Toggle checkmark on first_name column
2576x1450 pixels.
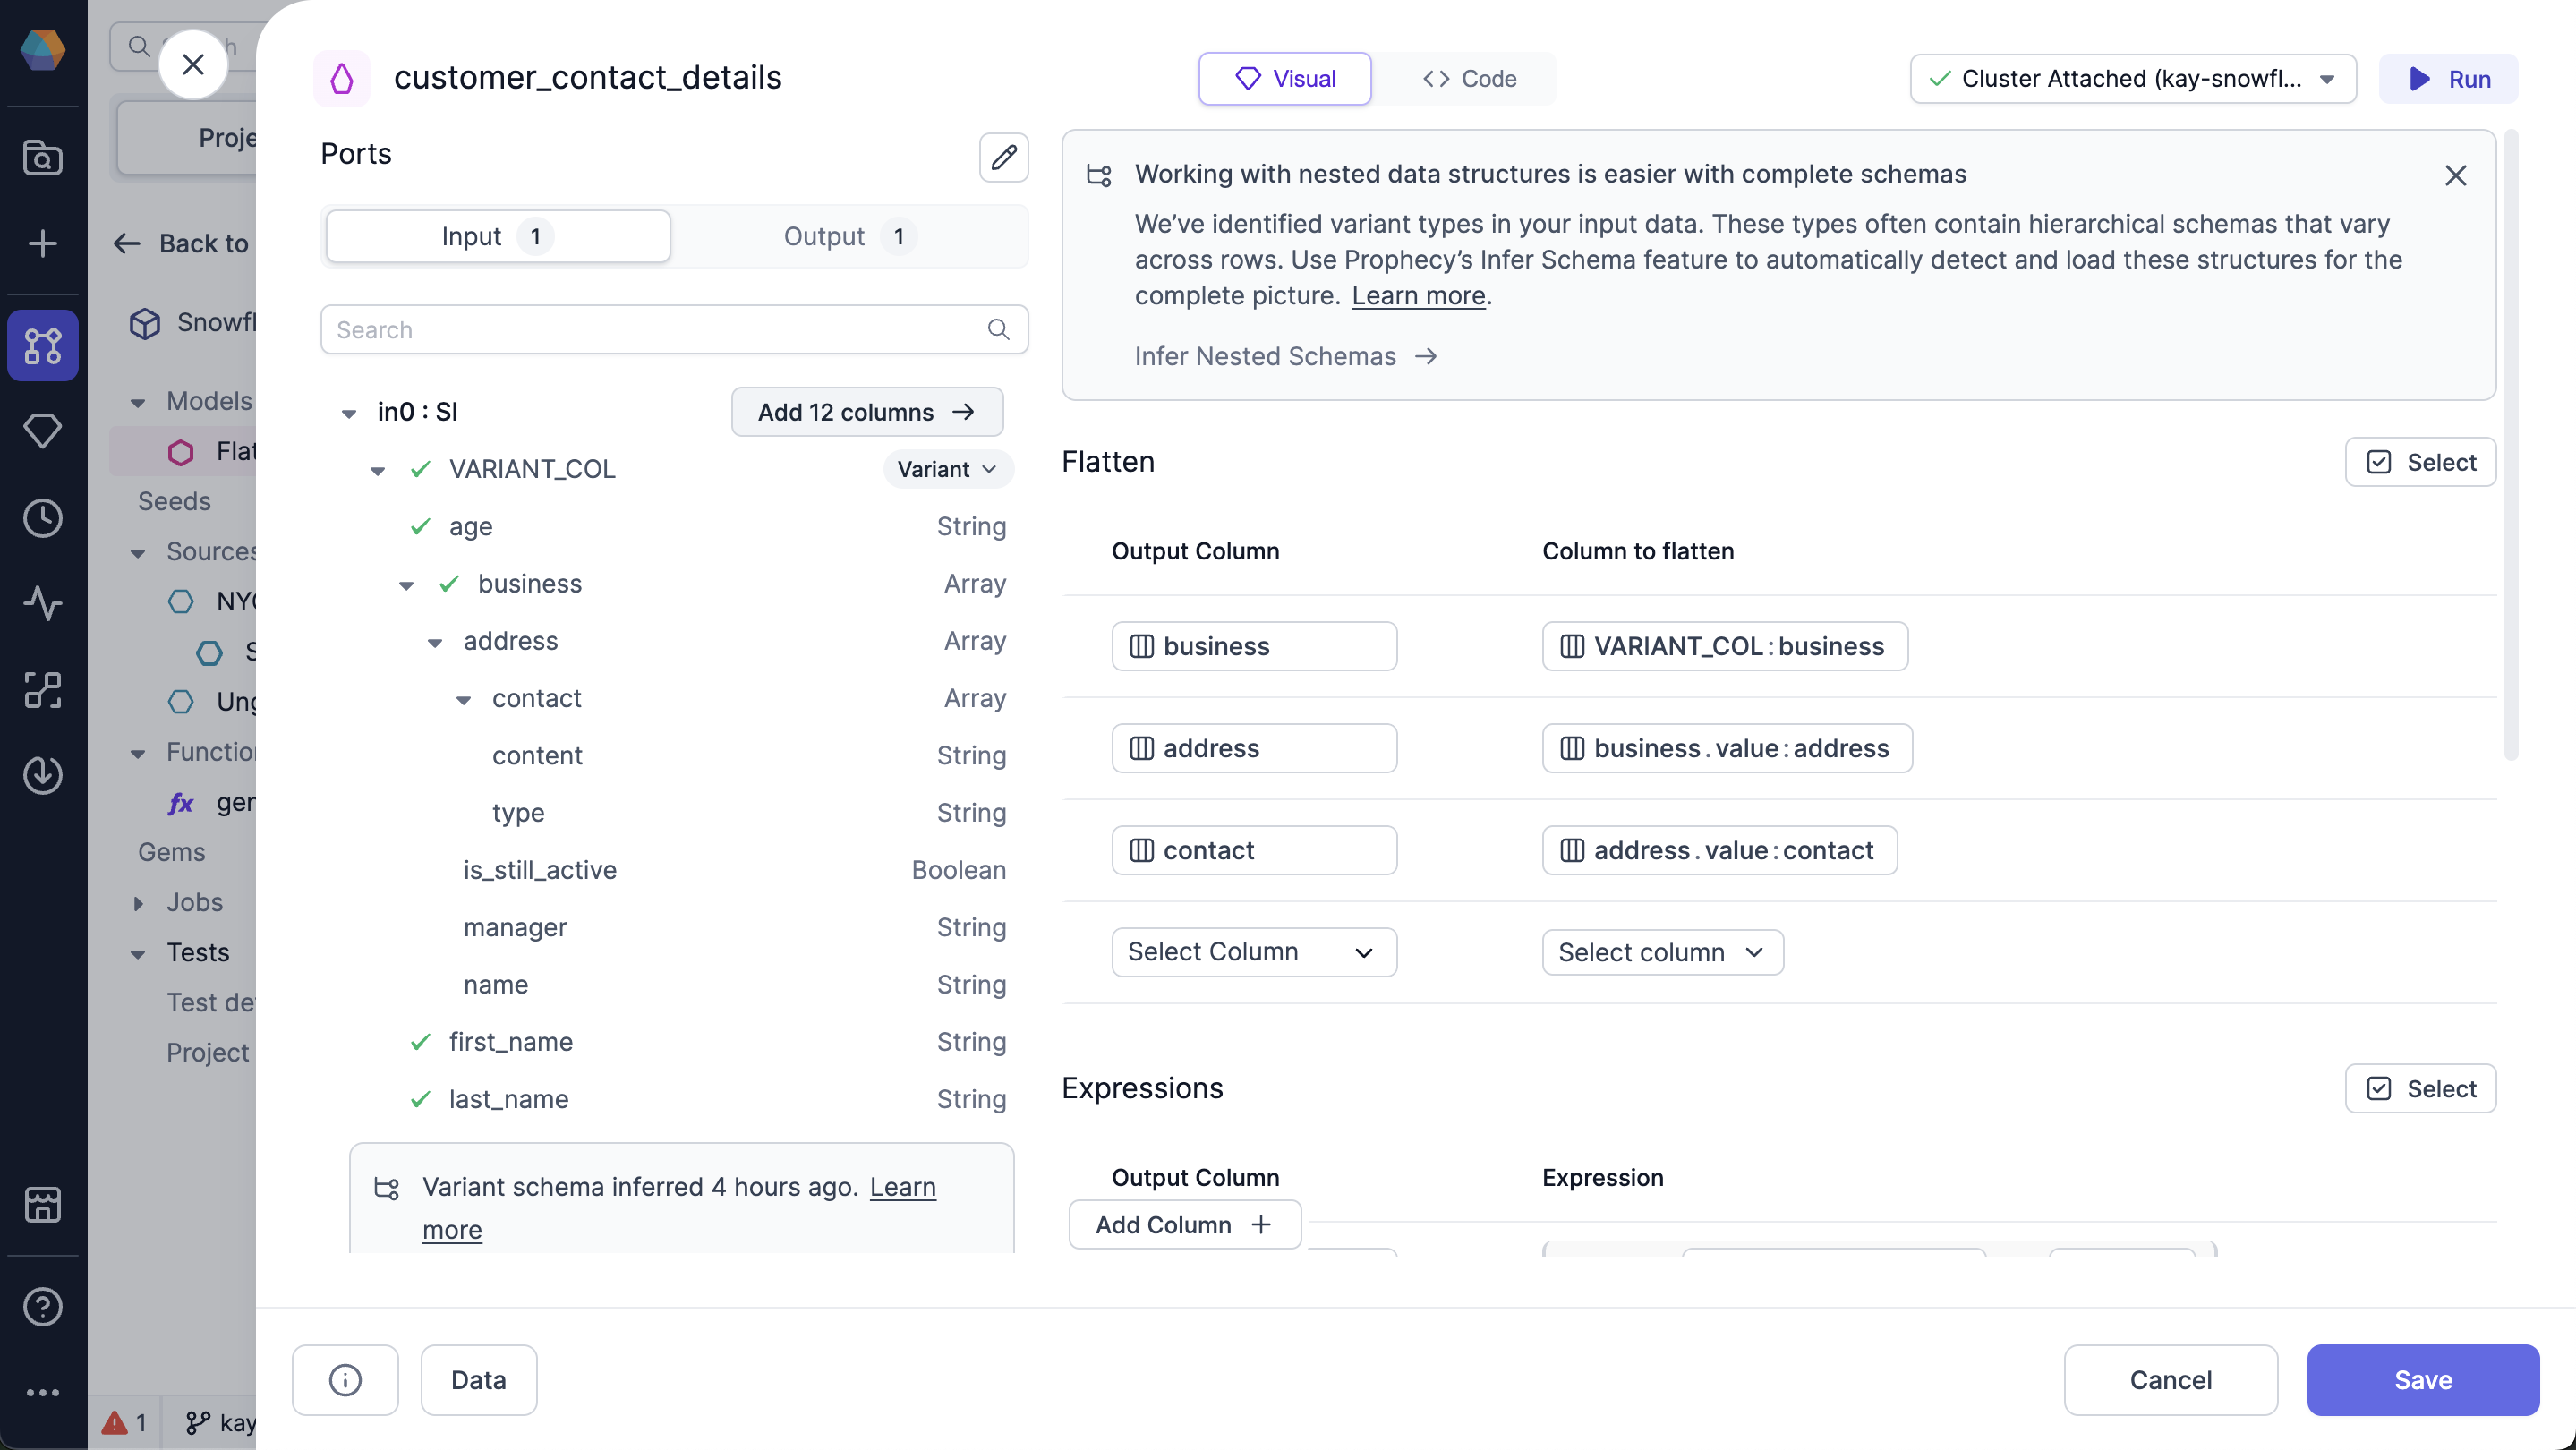click(421, 1042)
